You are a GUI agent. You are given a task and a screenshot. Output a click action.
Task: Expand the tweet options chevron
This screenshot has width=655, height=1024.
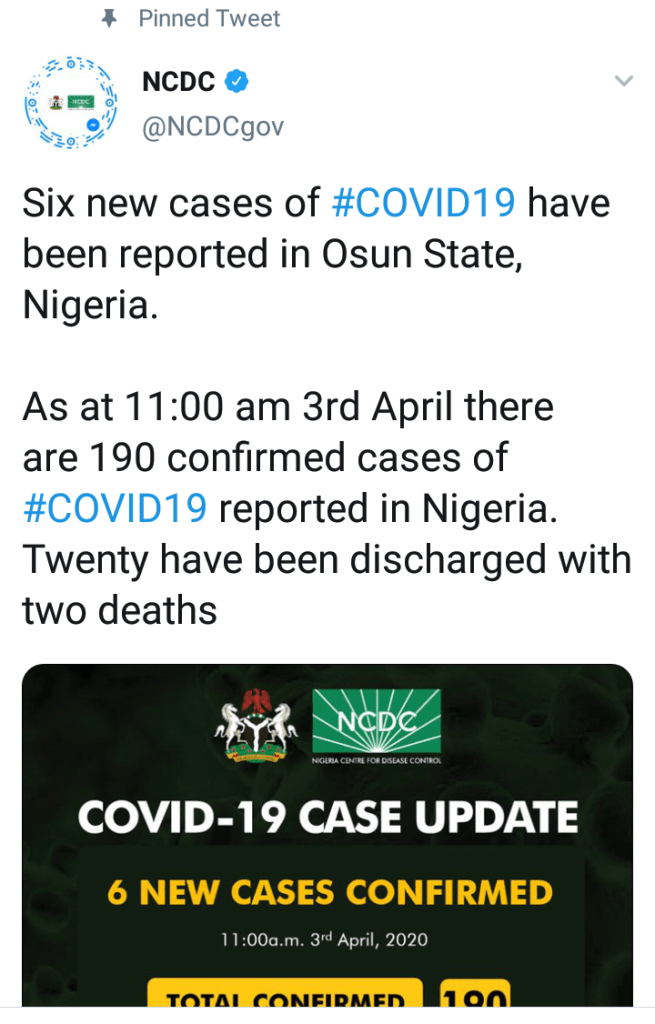(623, 82)
